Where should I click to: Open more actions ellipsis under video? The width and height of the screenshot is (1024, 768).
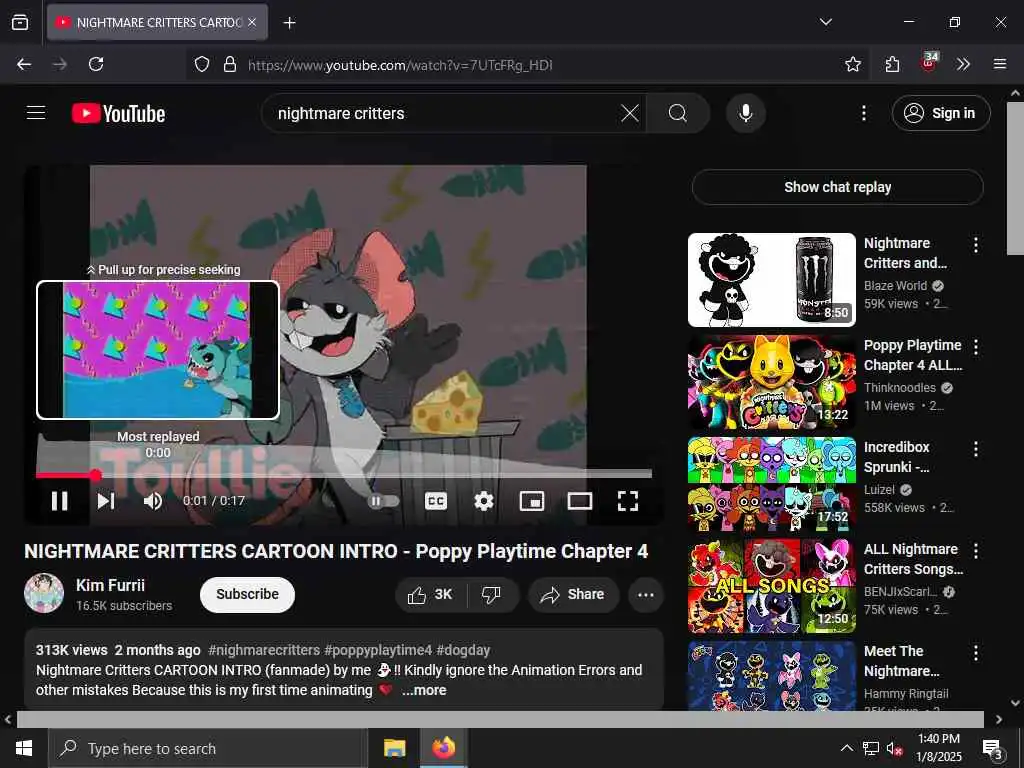(x=645, y=594)
